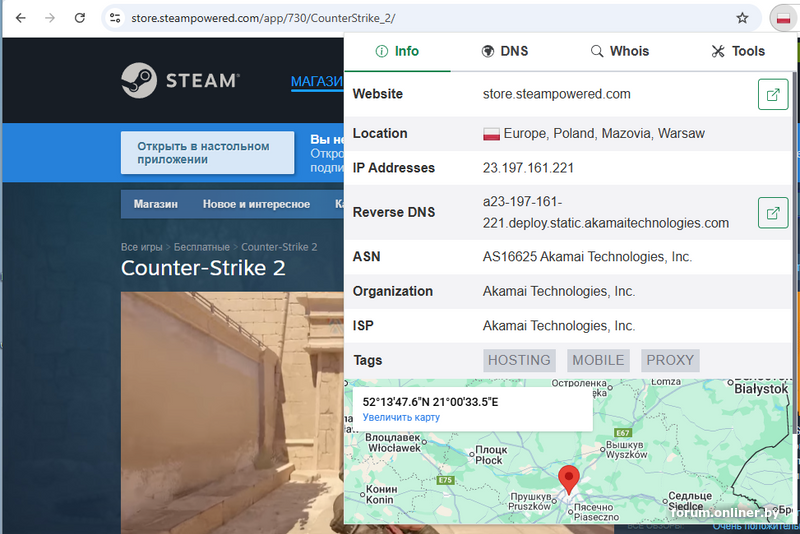Switch to the DNS tab

coord(505,51)
